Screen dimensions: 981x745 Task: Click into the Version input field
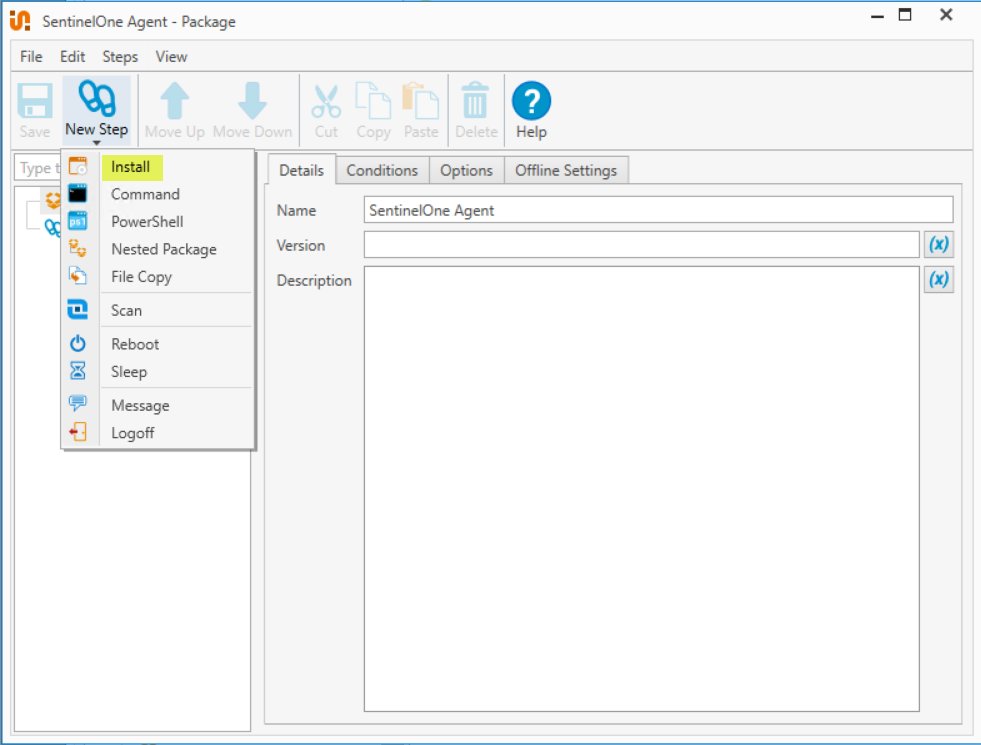click(641, 245)
